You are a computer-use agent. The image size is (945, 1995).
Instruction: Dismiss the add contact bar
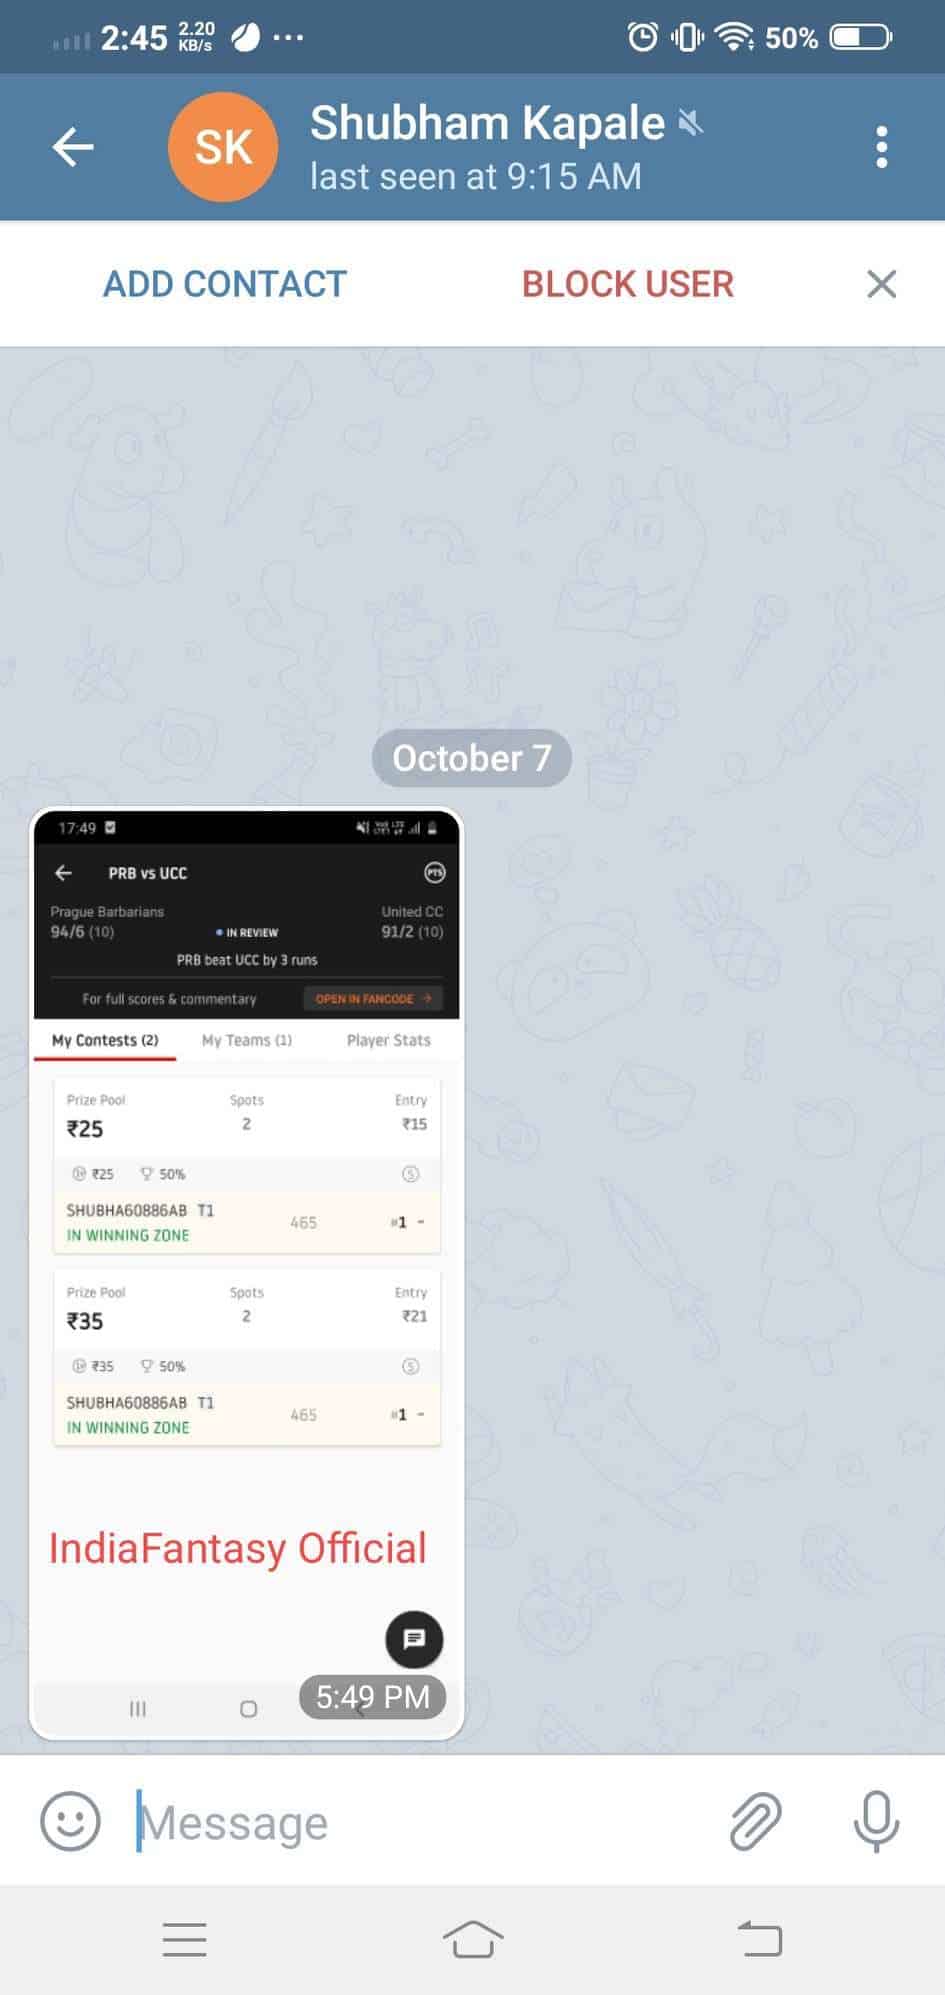(x=881, y=284)
